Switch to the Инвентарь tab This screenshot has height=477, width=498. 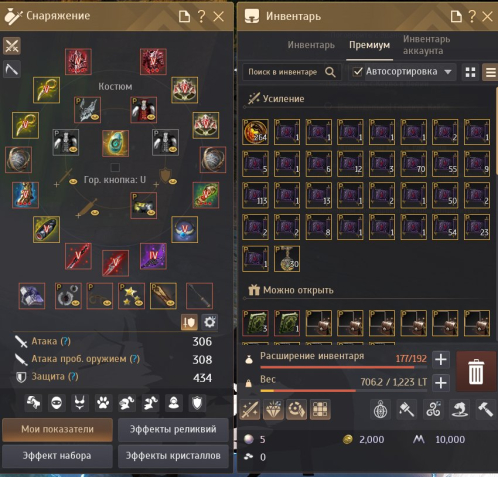pos(311,45)
